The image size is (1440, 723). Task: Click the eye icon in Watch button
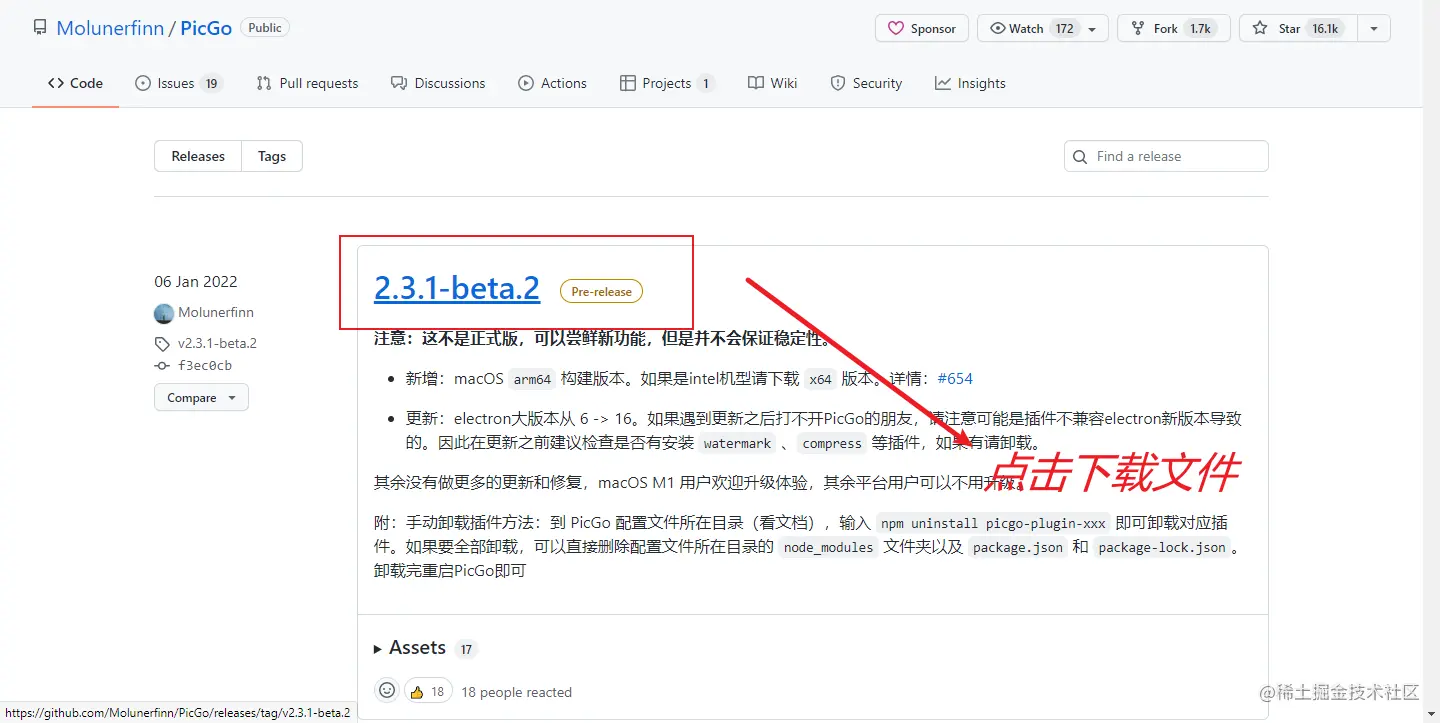(x=997, y=29)
